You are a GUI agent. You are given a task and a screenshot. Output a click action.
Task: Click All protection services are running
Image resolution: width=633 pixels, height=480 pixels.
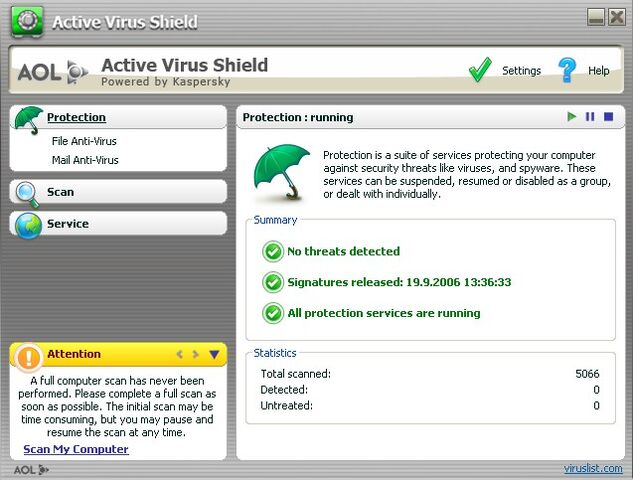coord(384,313)
